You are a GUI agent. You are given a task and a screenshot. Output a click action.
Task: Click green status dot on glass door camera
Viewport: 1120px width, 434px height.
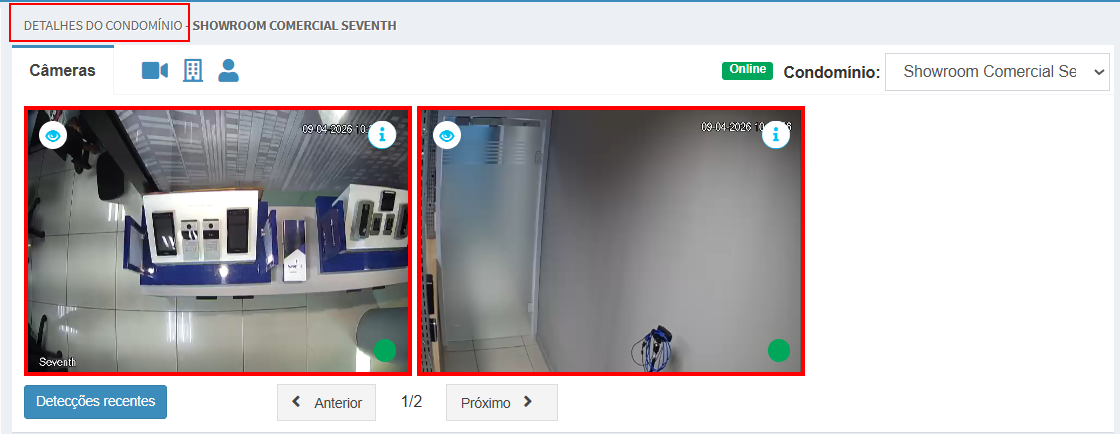click(x=779, y=350)
